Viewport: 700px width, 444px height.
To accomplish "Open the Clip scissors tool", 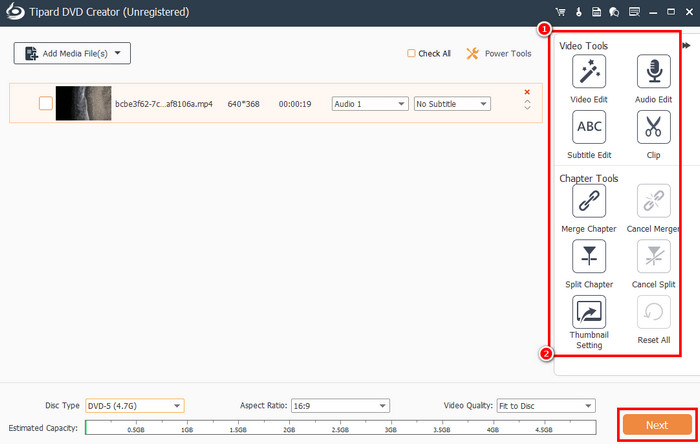I will [x=654, y=127].
